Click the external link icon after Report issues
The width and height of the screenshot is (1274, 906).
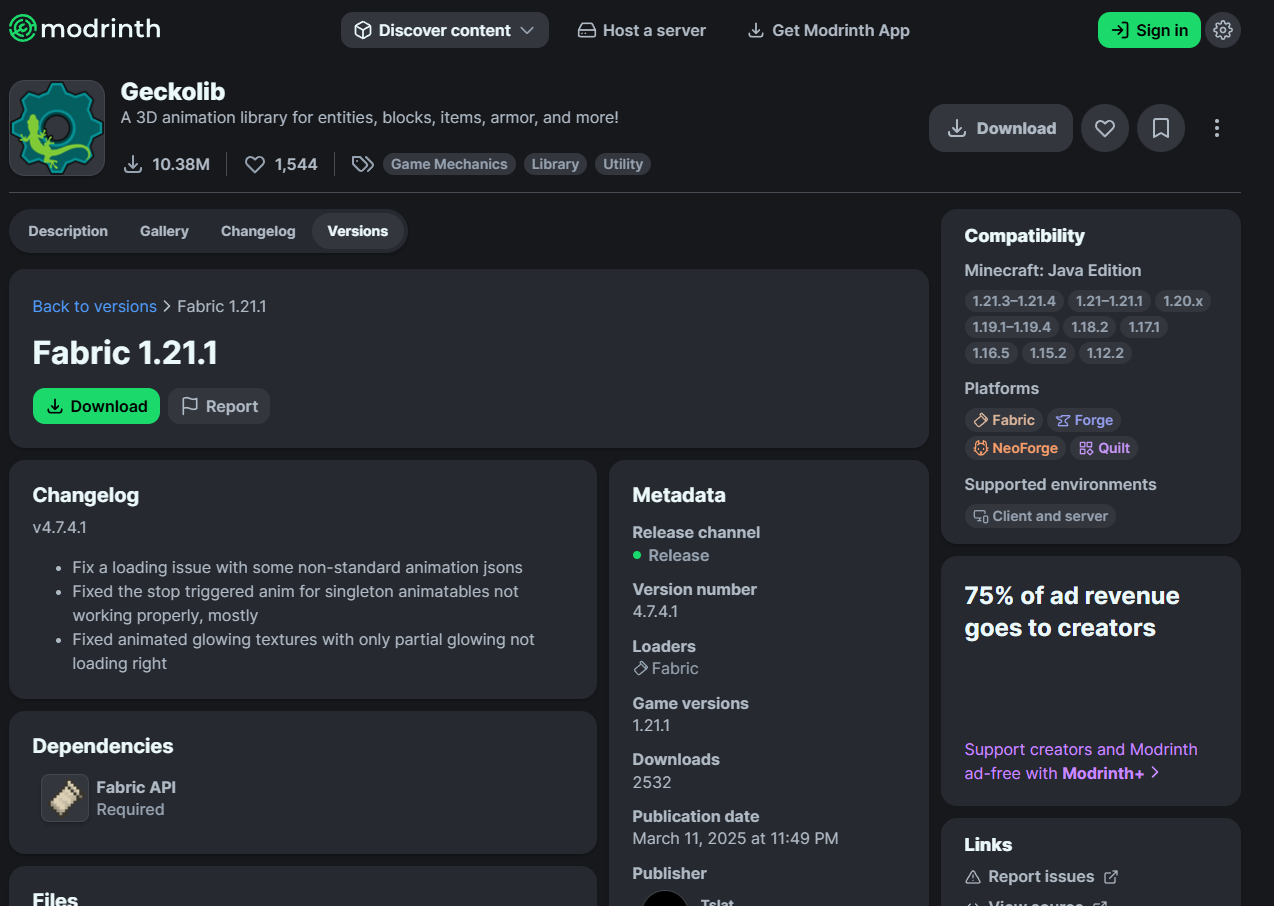[1111, 877]
